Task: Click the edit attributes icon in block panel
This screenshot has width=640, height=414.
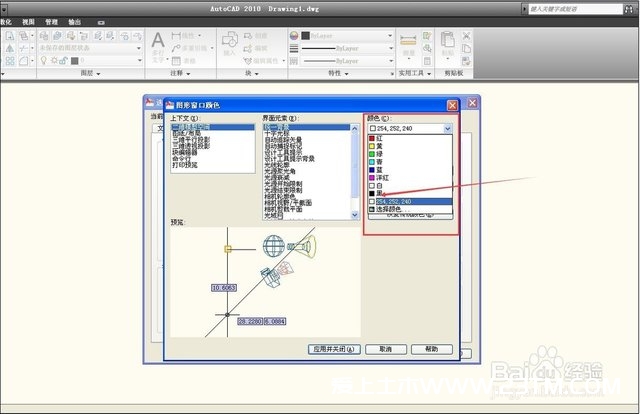Action: click(248, 61)
